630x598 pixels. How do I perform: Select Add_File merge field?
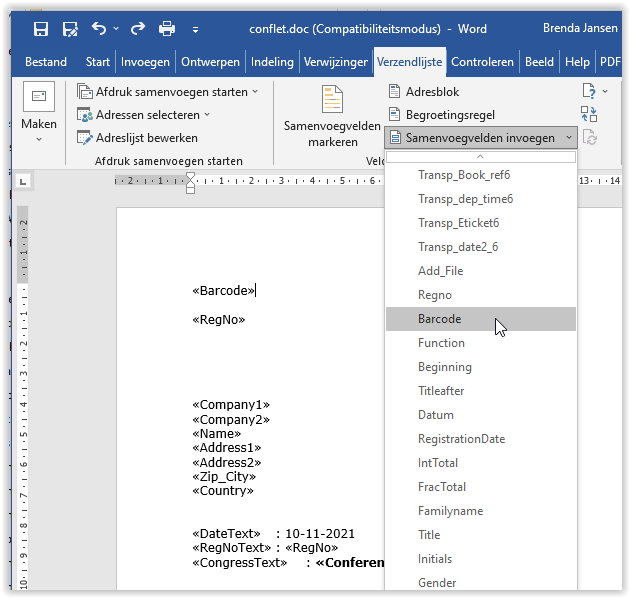pos(481,271)
